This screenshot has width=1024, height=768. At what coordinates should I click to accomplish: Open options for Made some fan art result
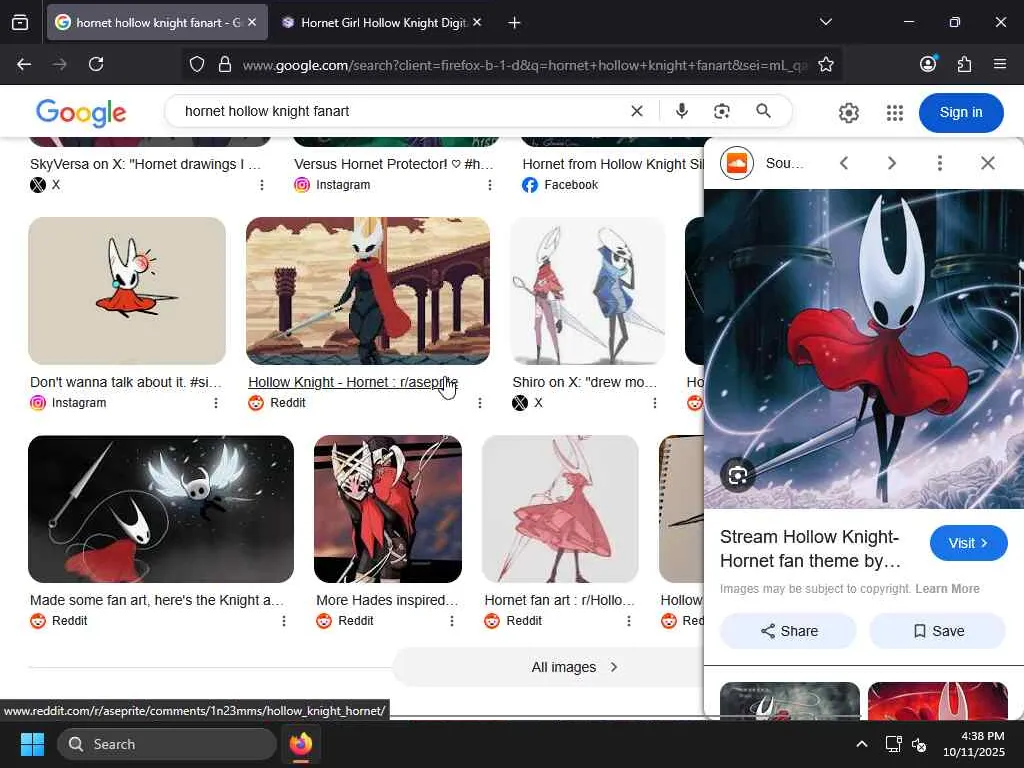click(x=284, y=621)
